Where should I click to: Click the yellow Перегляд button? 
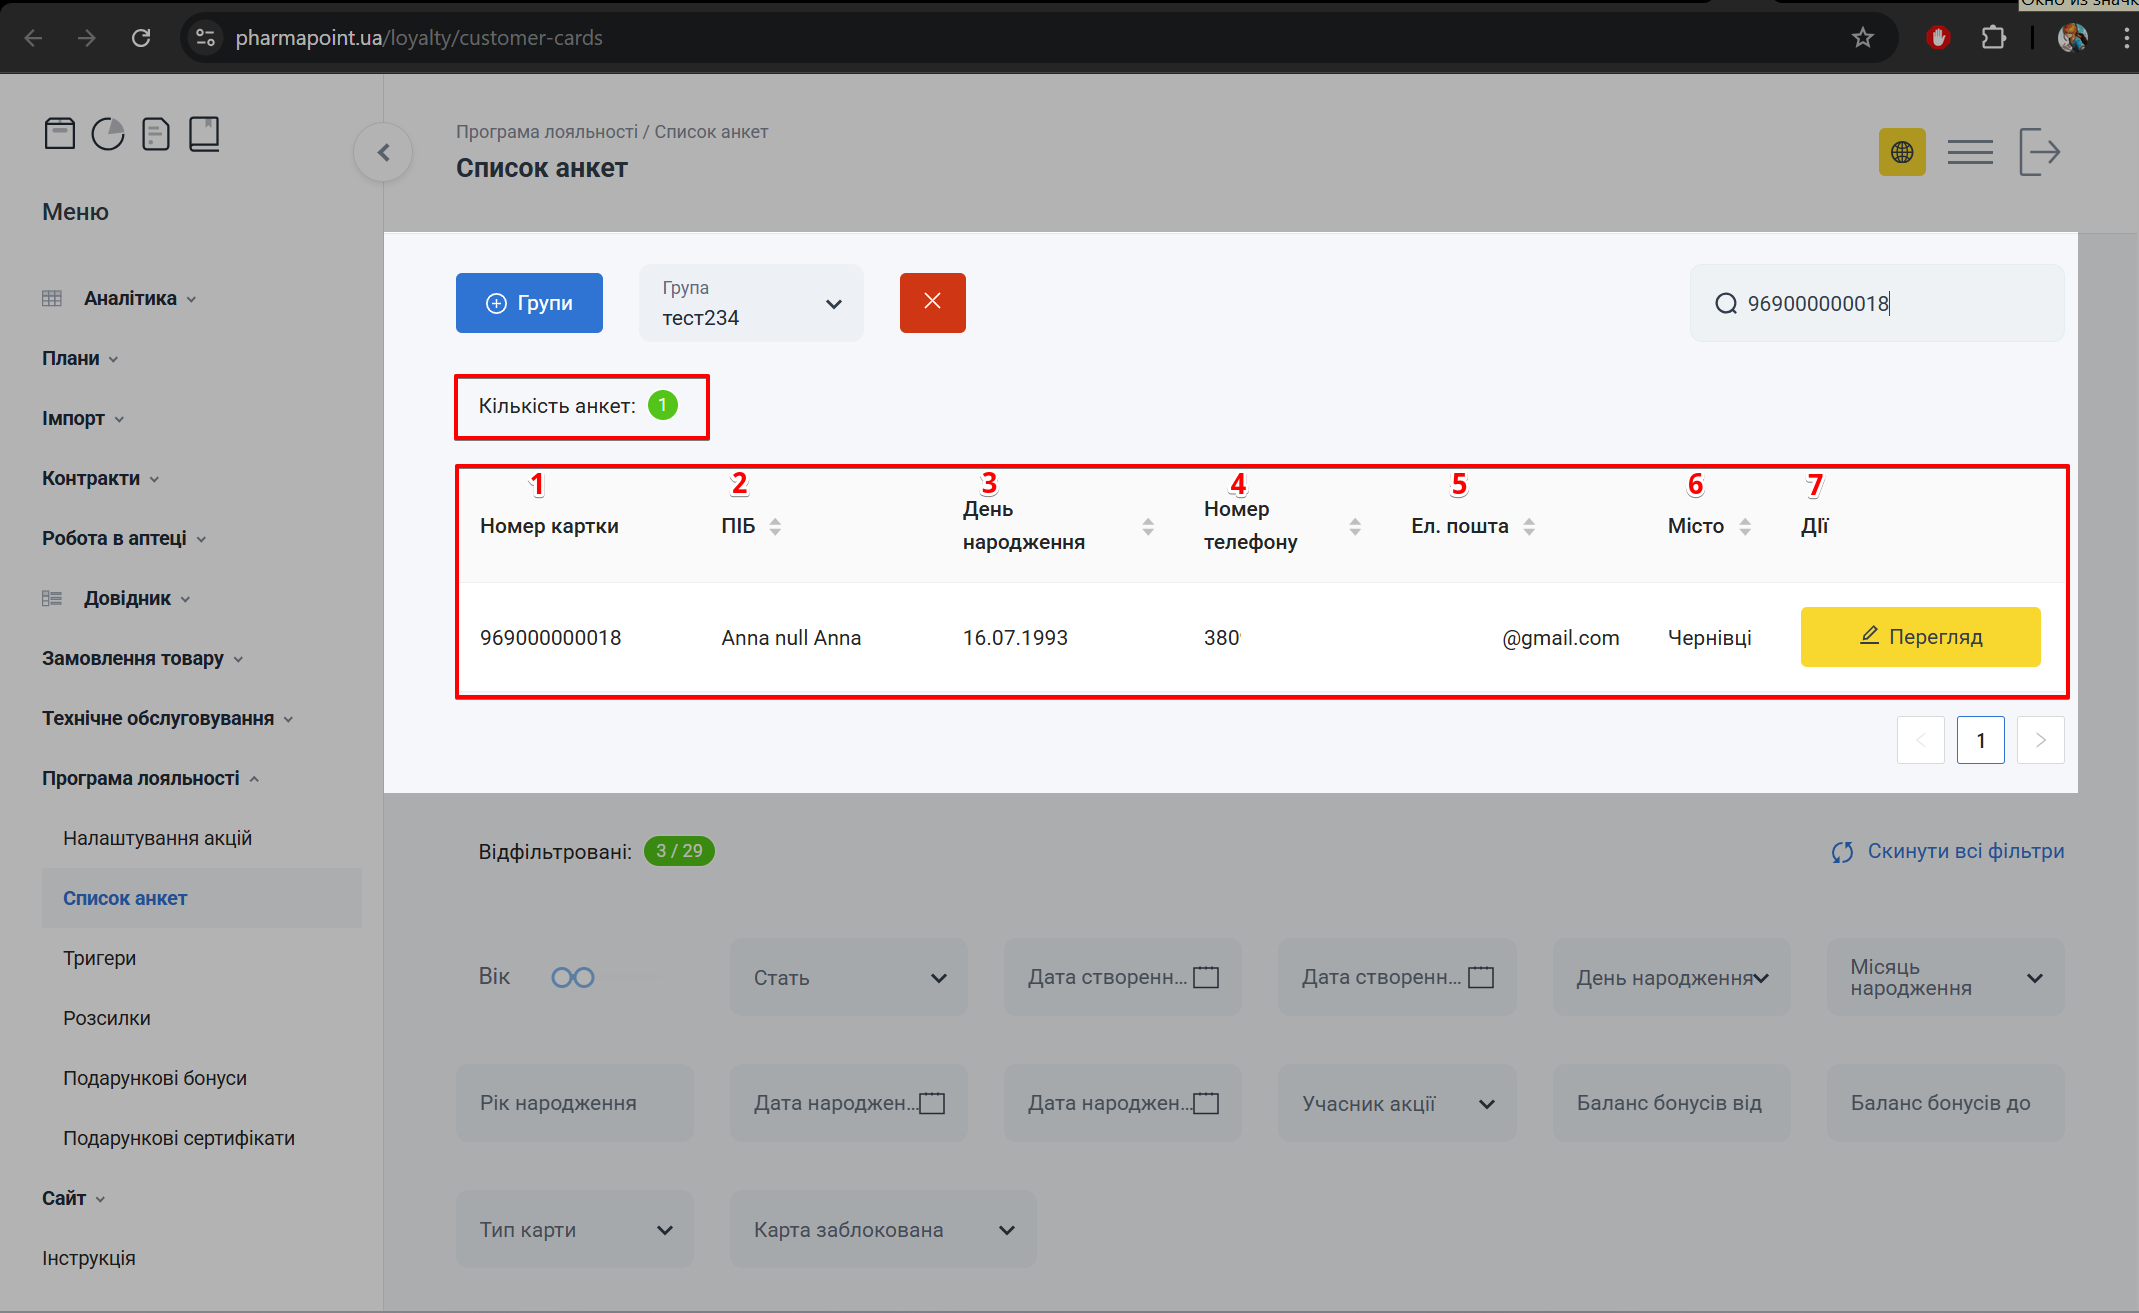pos(1920,636)
